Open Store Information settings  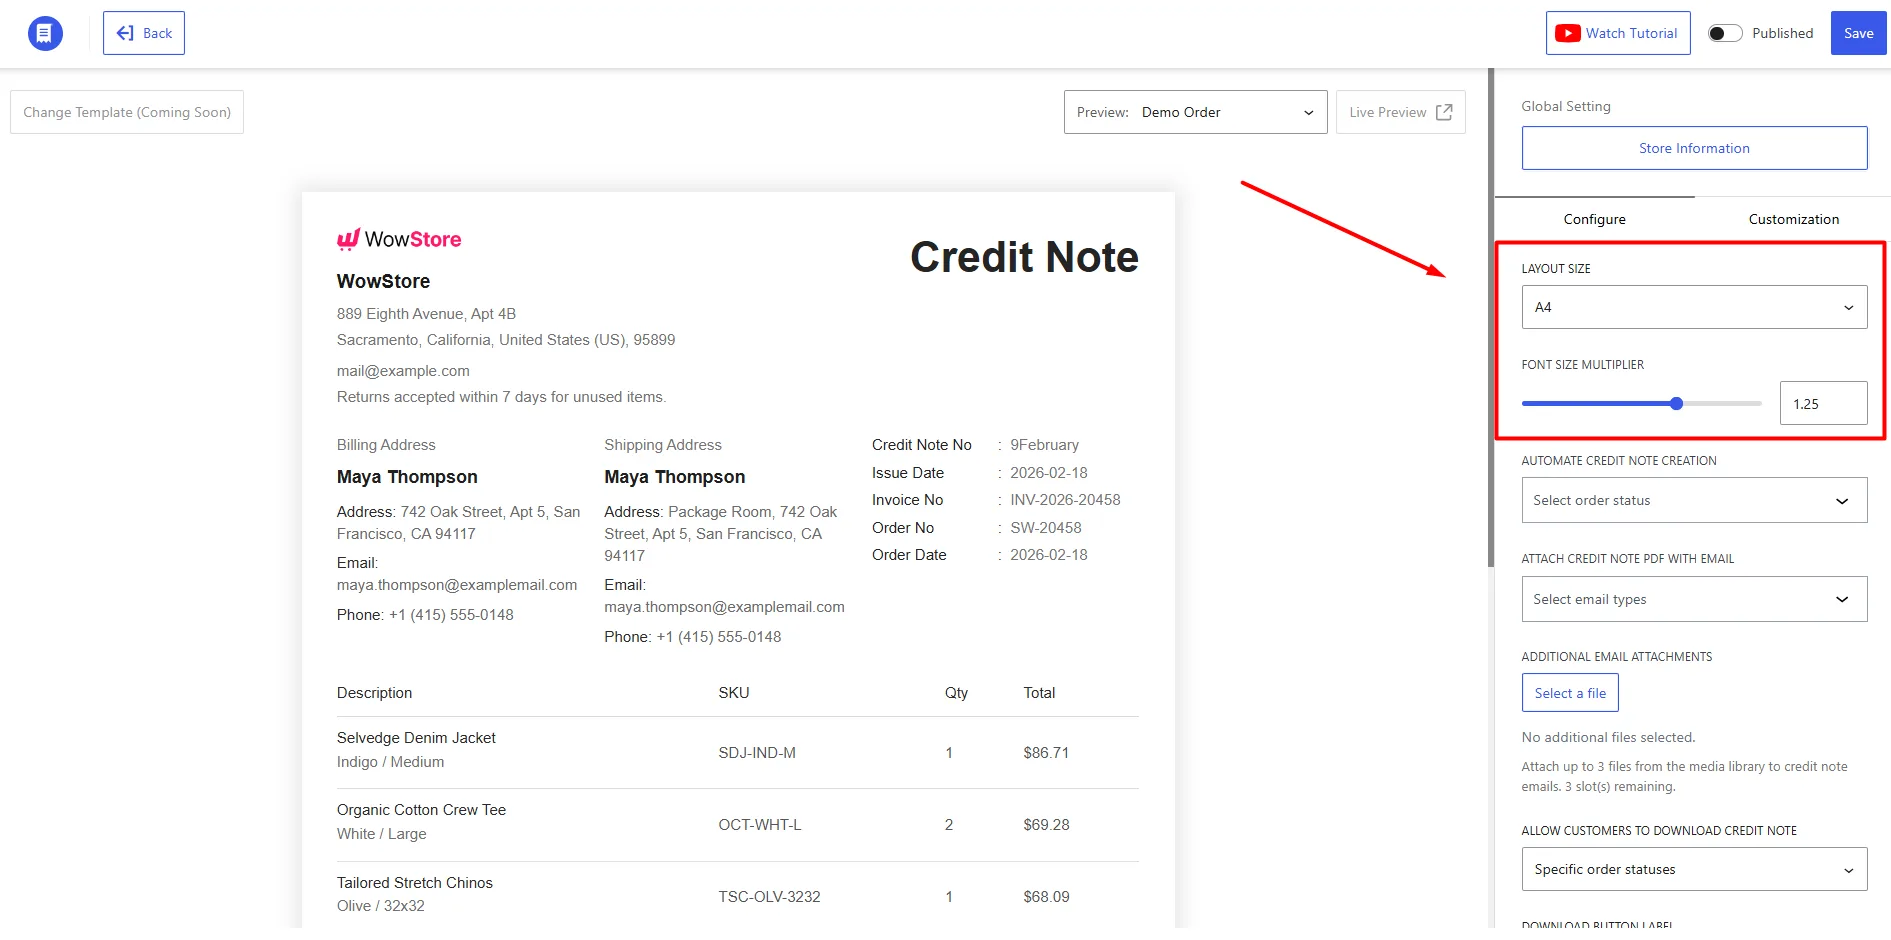click(x=1694, y=148)
